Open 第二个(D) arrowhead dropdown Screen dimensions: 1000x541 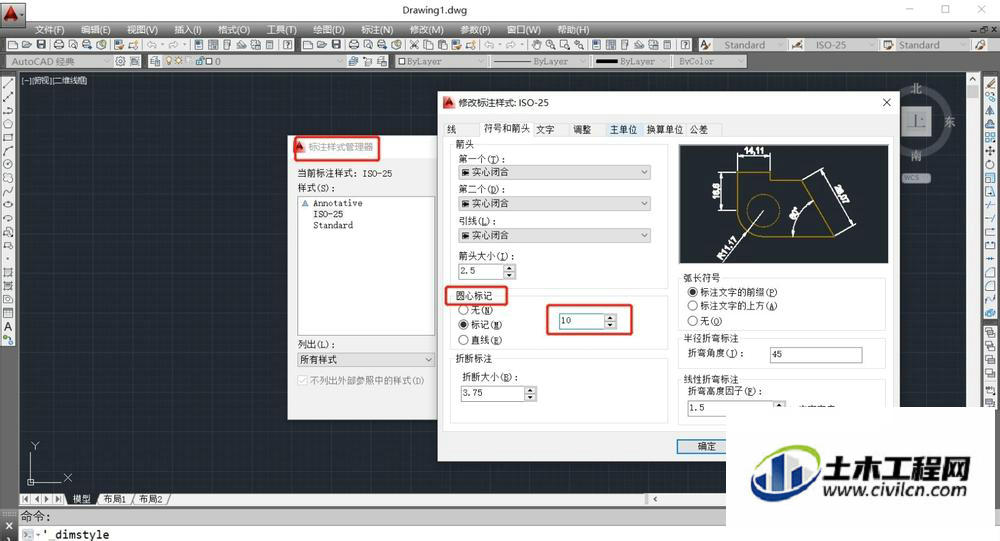coord(554,204)
